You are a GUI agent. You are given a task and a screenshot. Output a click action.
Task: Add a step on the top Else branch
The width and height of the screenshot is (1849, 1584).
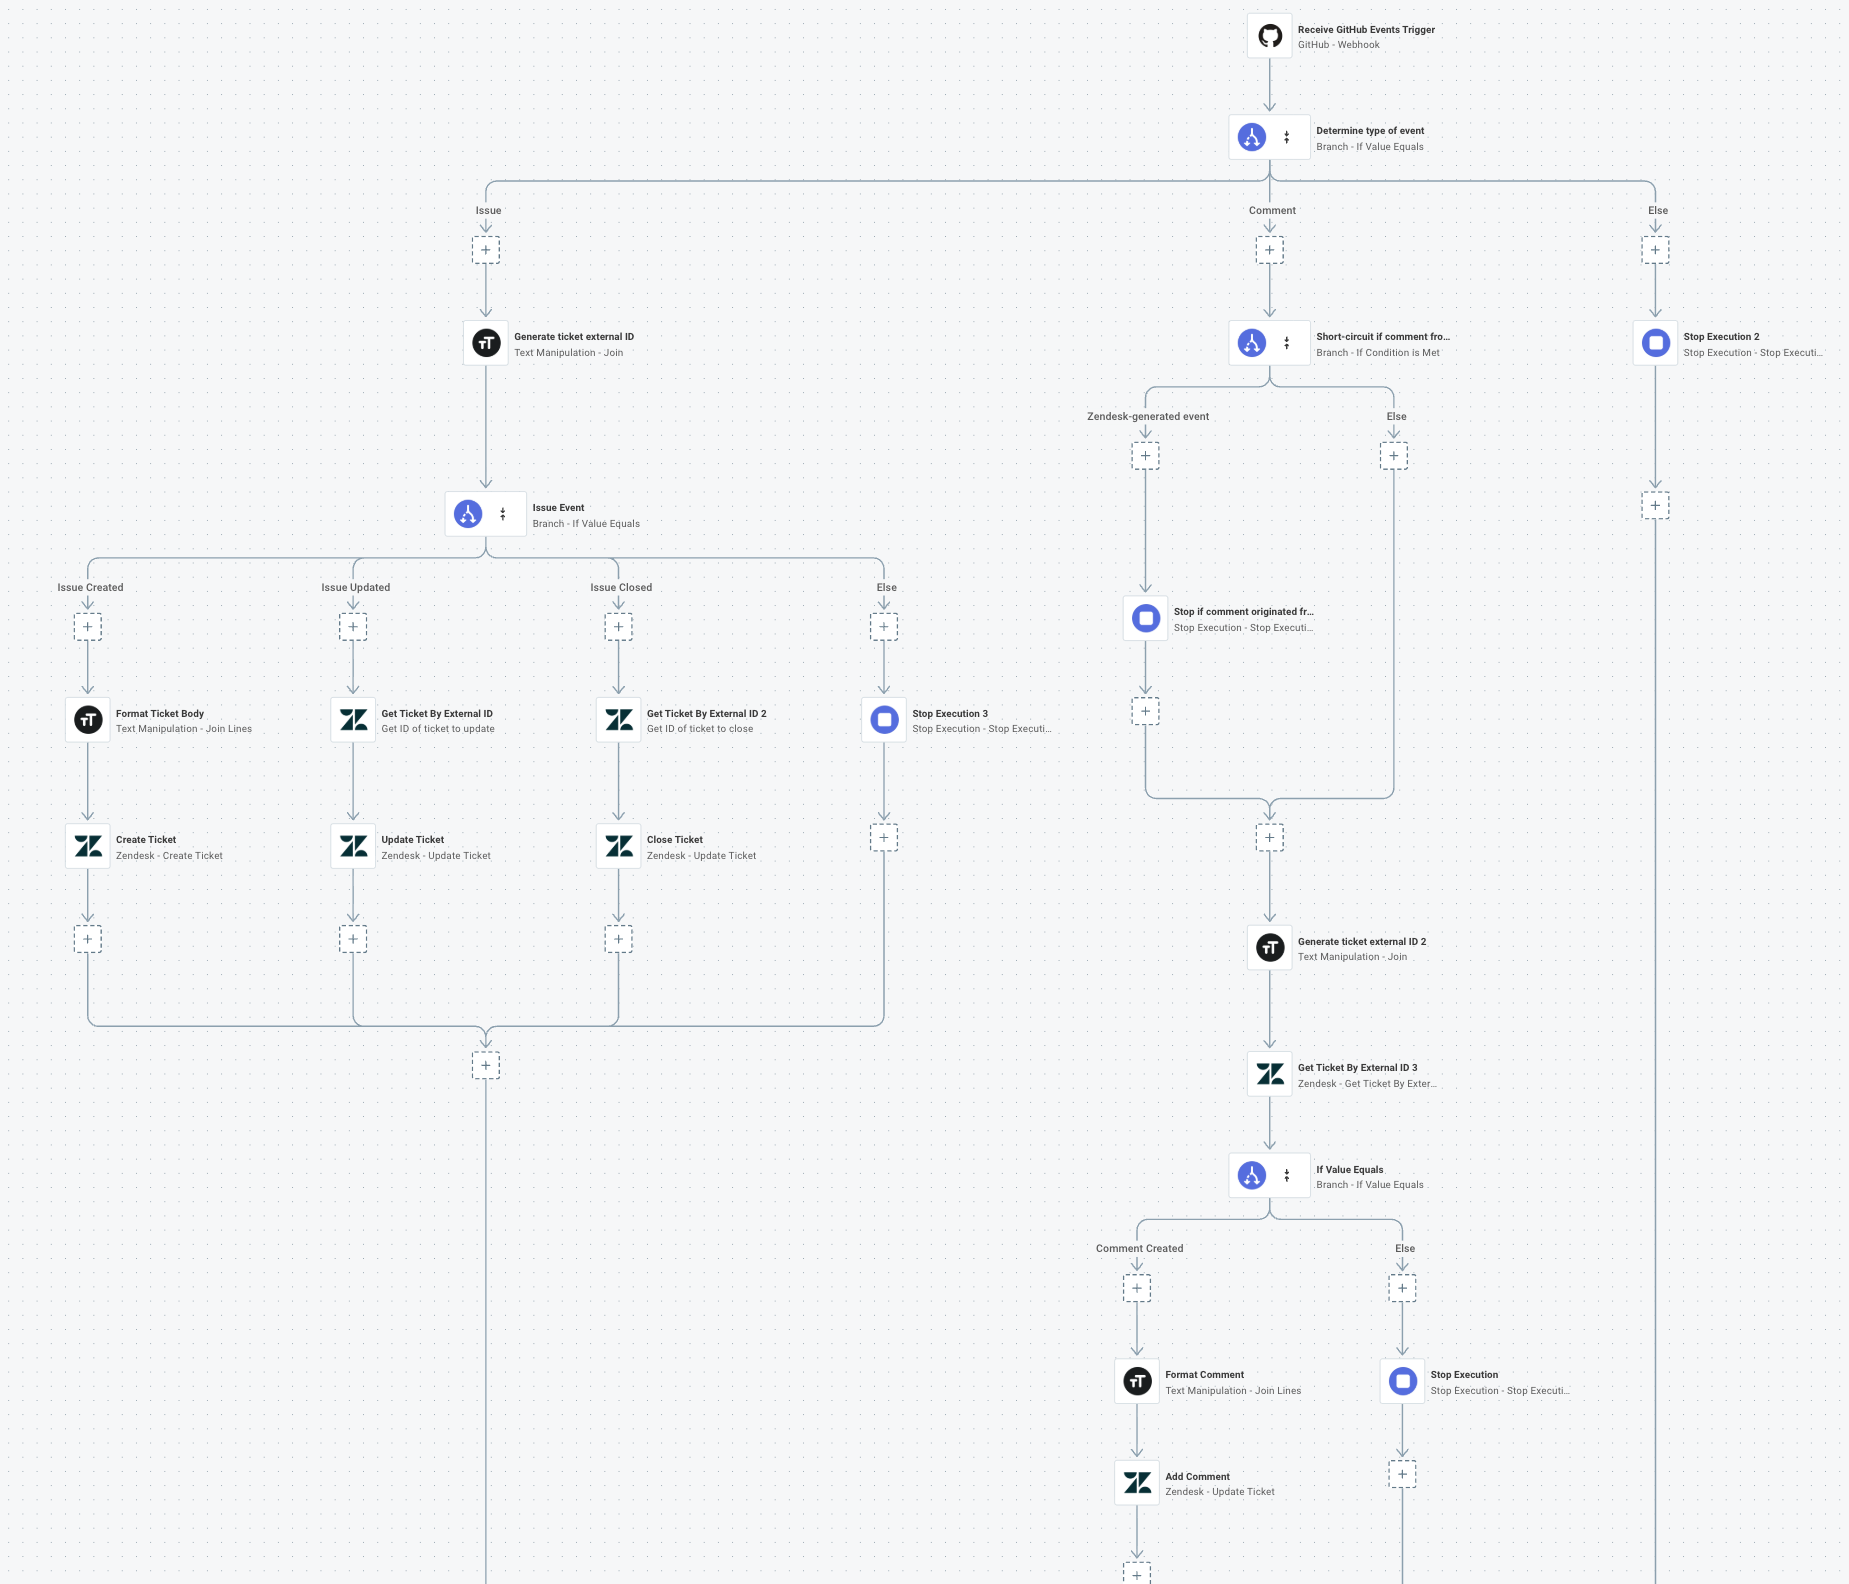click(x=1655, y=250)
